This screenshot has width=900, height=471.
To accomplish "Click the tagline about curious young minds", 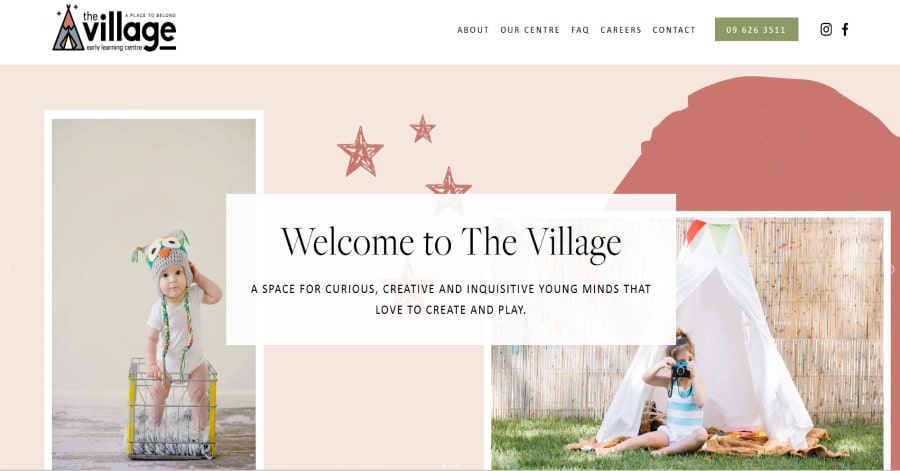I will point(451,299).
